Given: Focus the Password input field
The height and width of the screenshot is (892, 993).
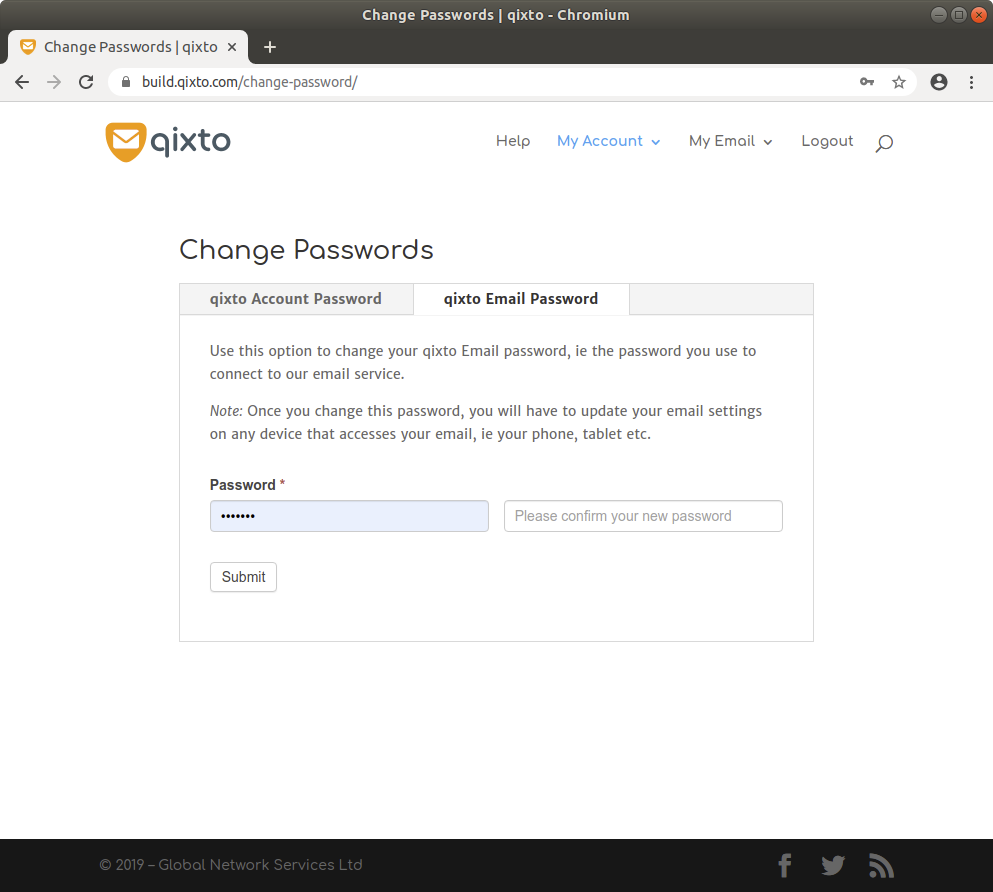Looking at the screenshot, I should (x=349, y=516).
